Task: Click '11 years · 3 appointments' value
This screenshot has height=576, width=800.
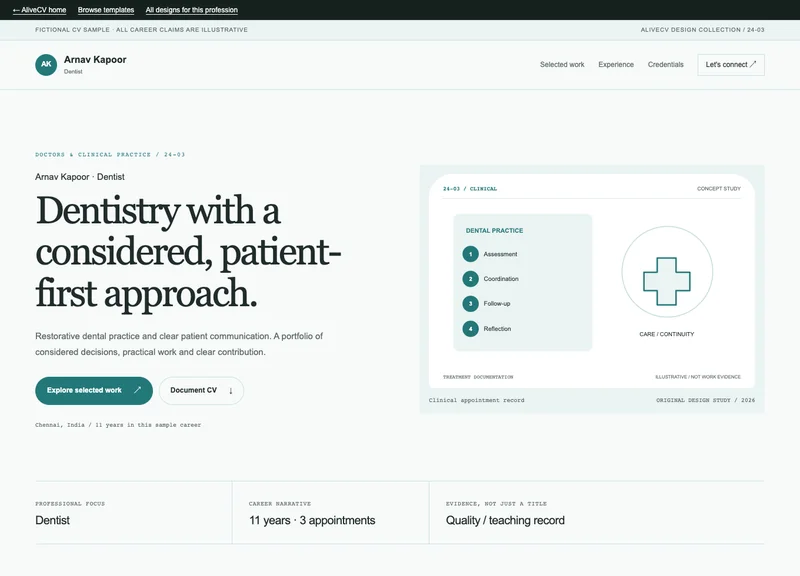Action: click(312, 520)
